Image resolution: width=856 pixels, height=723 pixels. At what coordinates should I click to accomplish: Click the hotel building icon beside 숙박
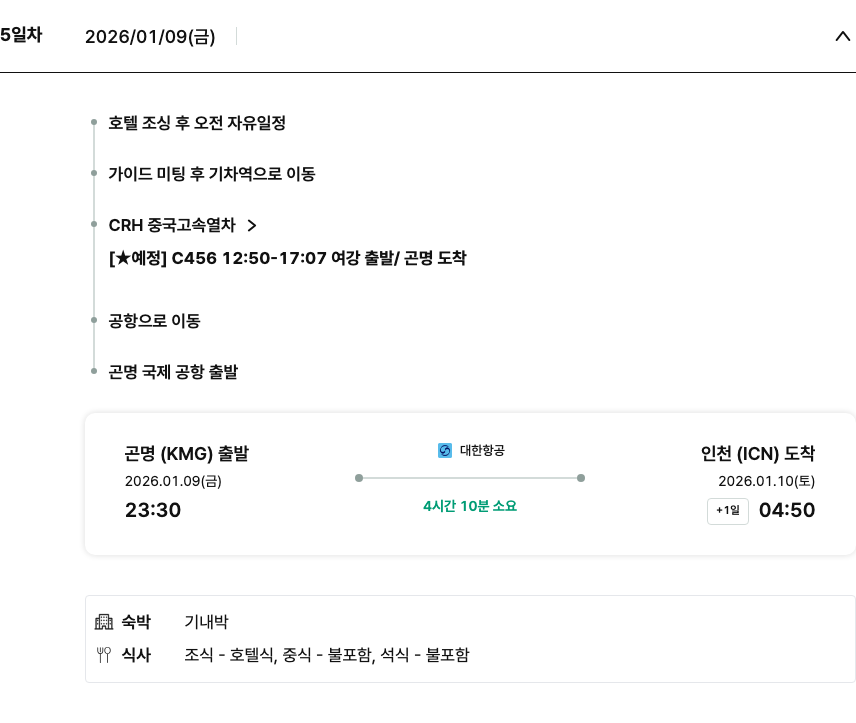tap(104, 622)
